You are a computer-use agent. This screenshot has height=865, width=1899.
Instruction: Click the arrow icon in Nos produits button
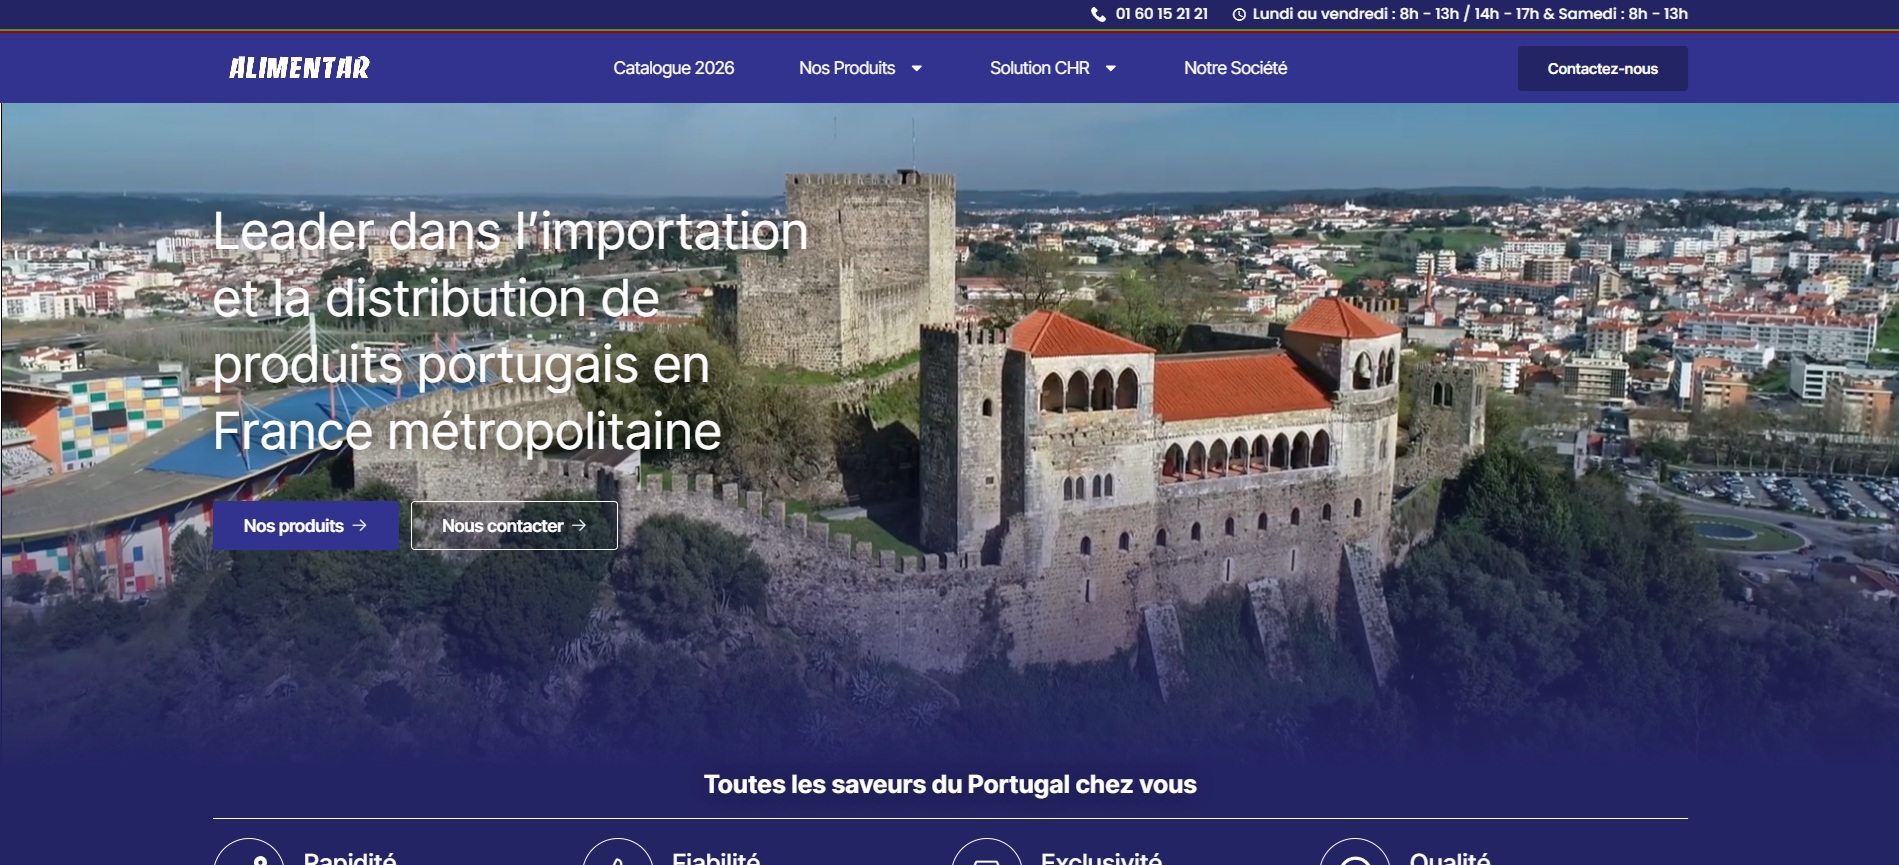tap(360, 525)
